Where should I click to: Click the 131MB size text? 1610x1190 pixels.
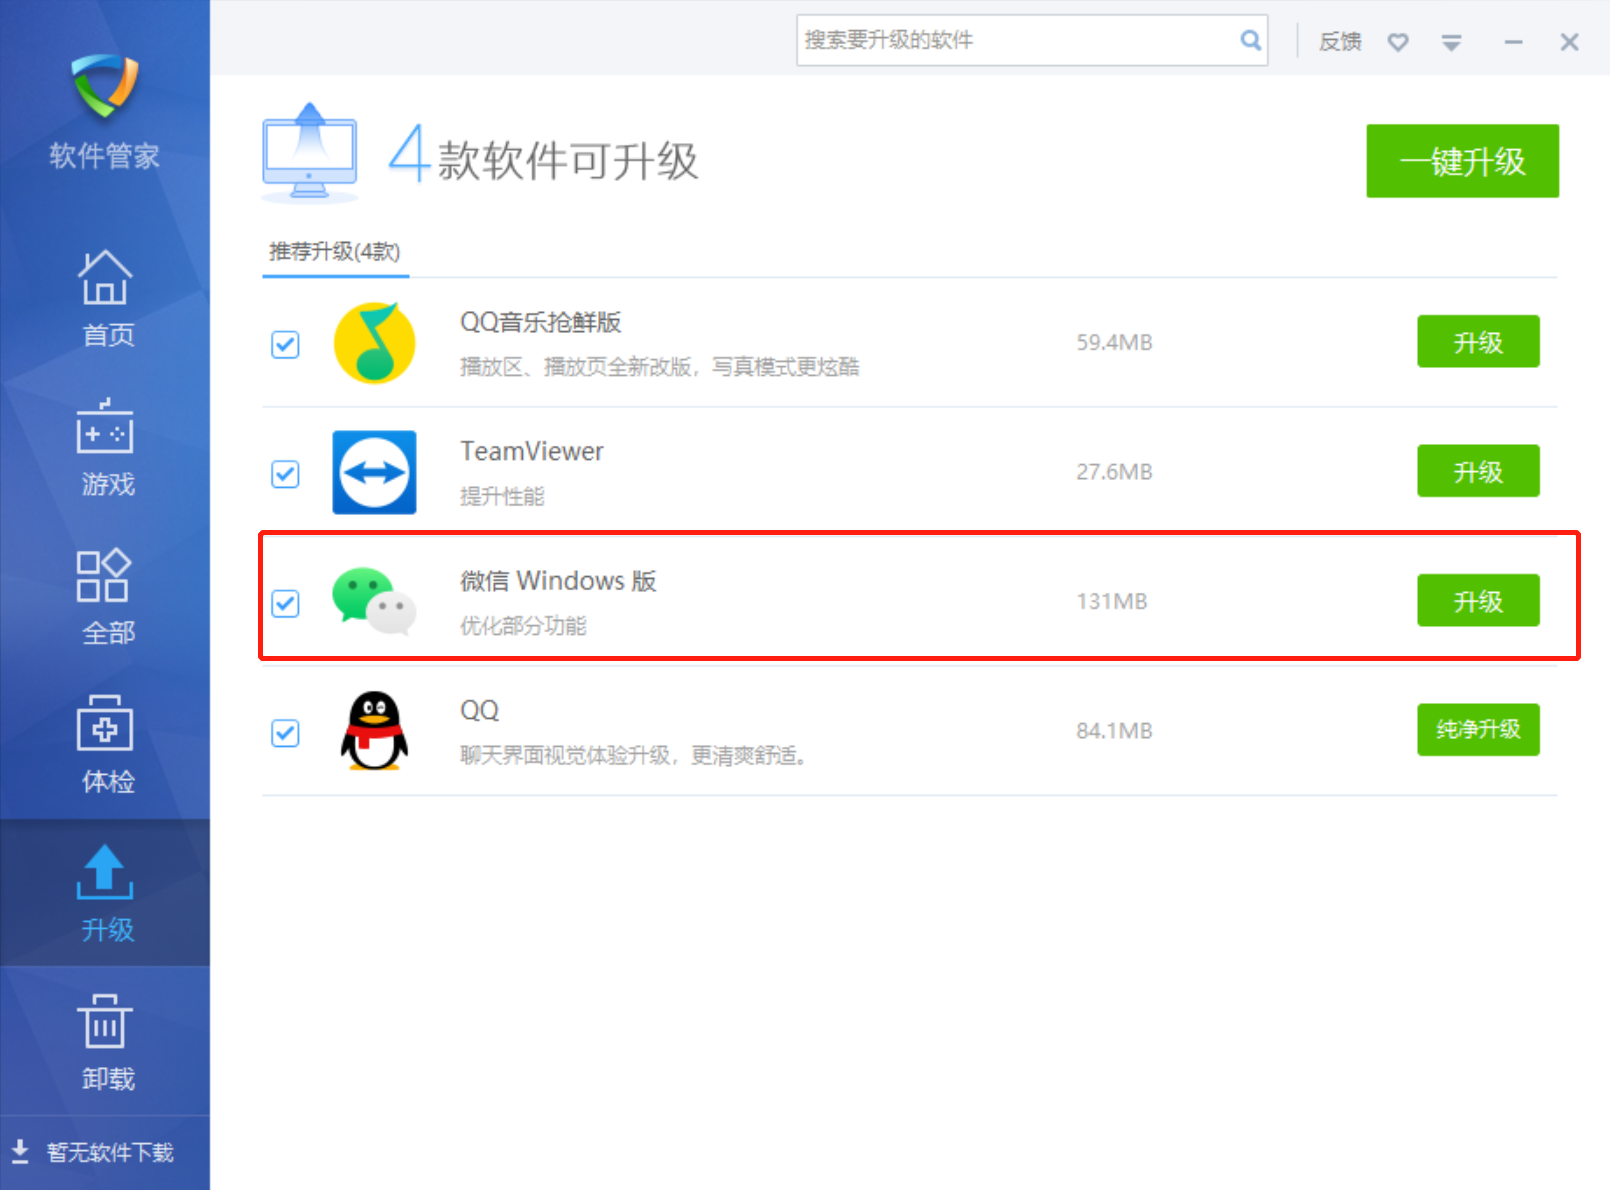(1112, 601)
